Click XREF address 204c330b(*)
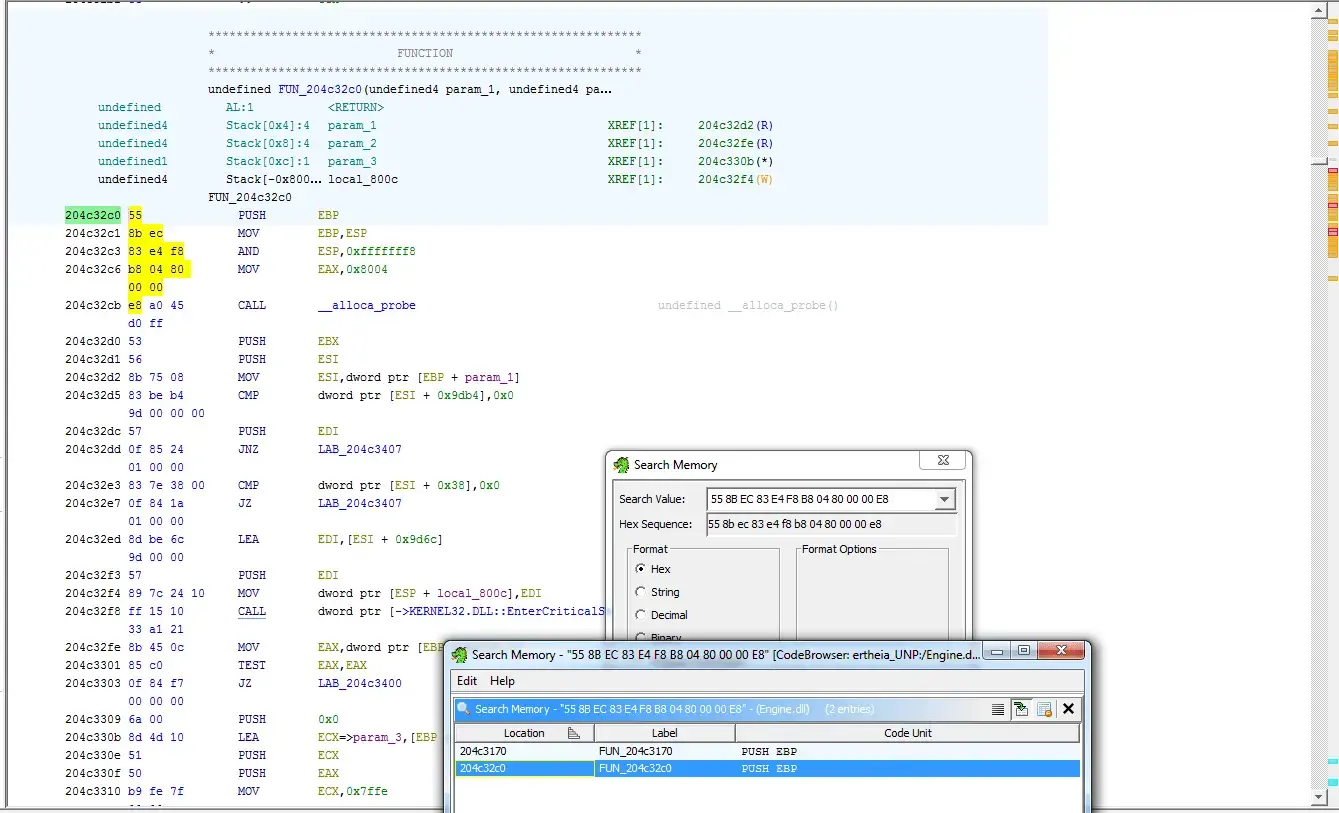The height and width of the screenshot is (813, 1339). (735, 161)
